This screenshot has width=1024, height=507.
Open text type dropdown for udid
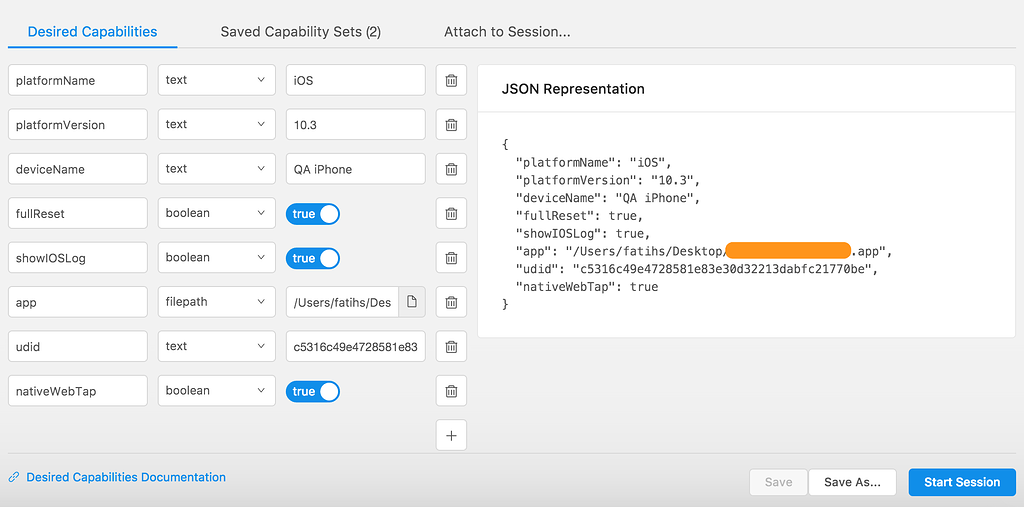pos(216,347)
